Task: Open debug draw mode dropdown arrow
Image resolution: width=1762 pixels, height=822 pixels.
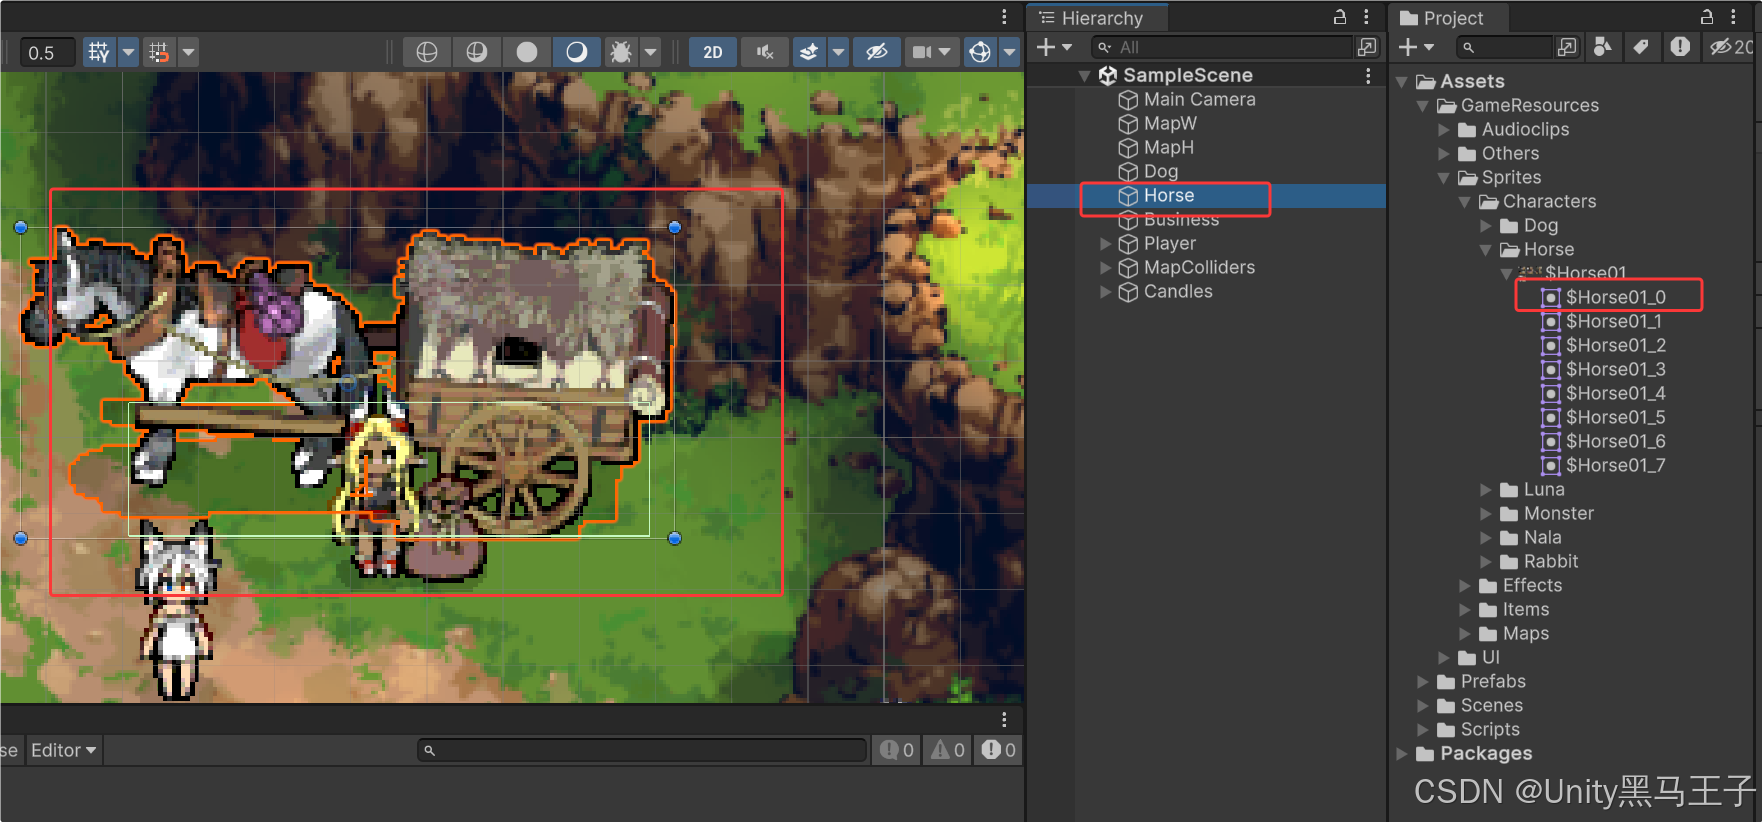Action: coord(651,52)
